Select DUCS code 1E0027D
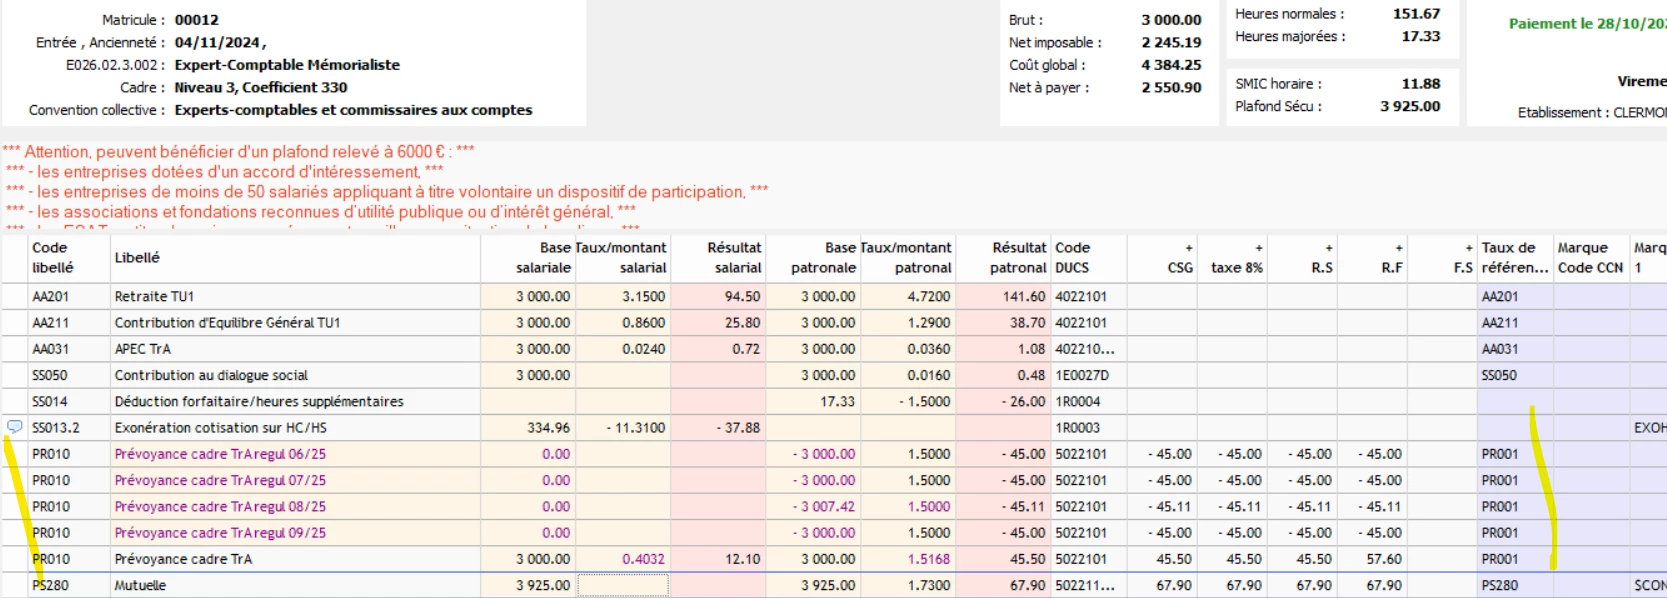Image resolution: width=1667 pixels, height=598 pixels. pyautogui.click(x=1082, y=375)
